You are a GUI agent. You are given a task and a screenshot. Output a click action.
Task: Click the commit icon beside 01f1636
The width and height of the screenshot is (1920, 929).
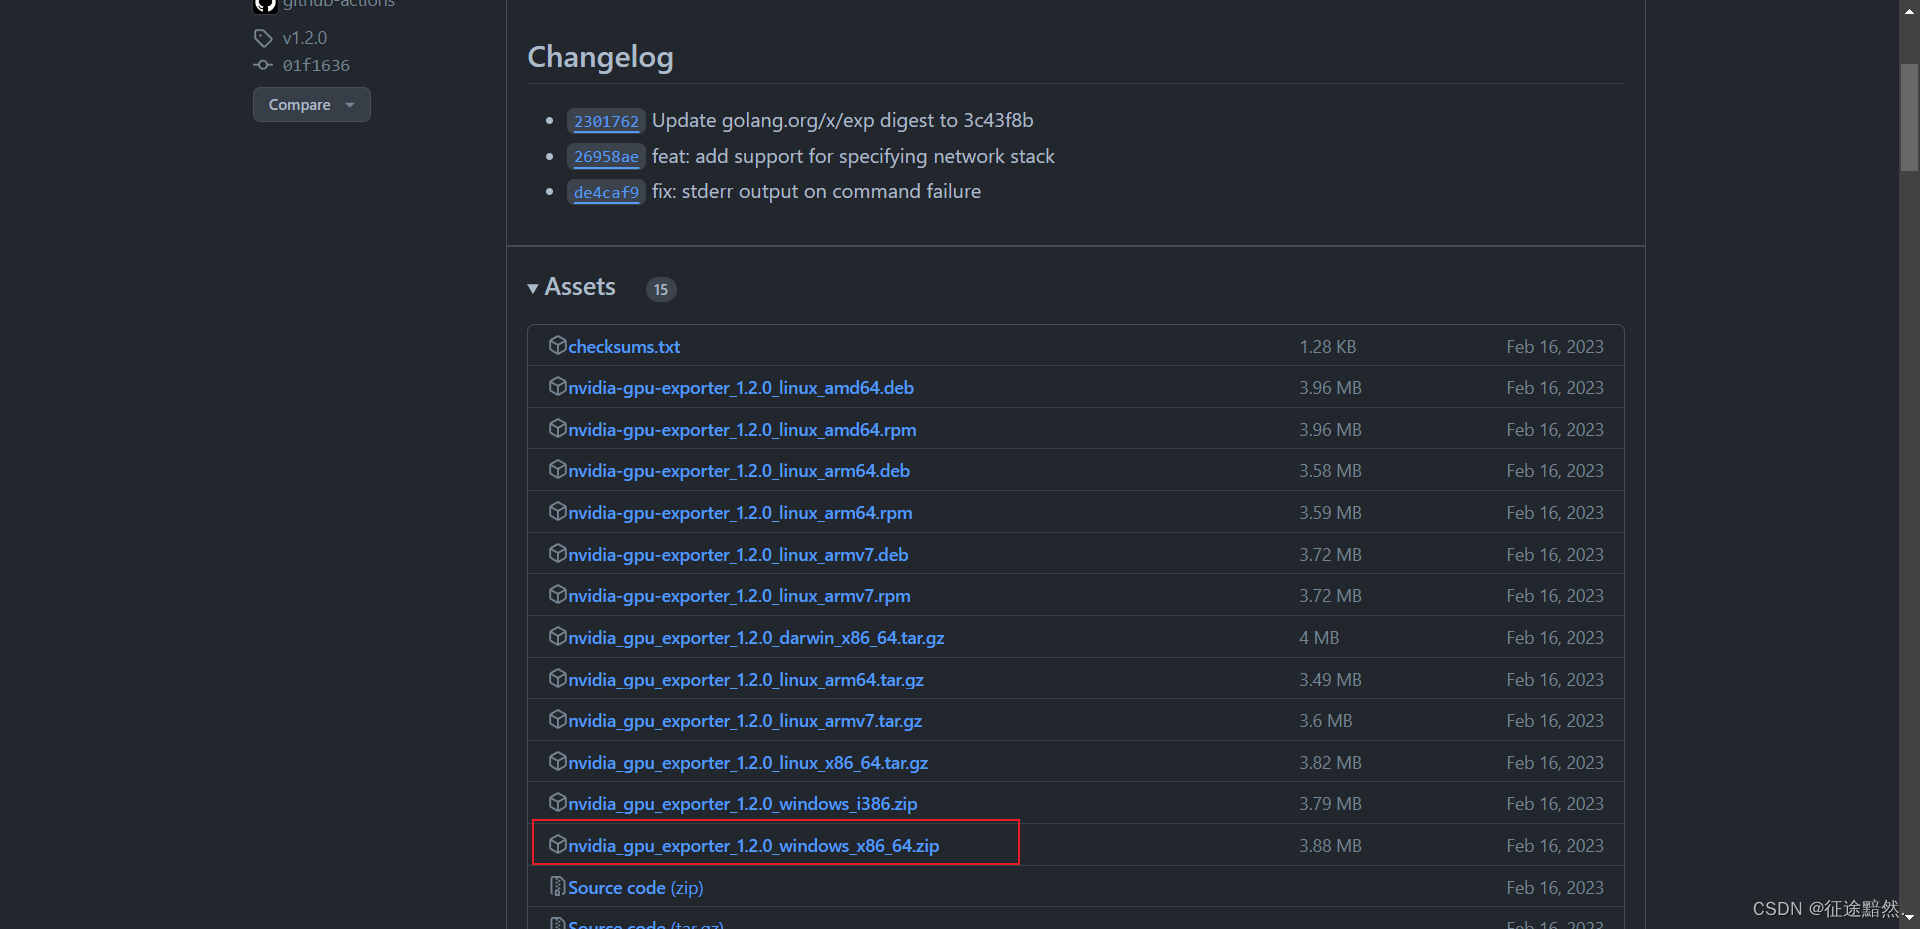pos(263,65)
